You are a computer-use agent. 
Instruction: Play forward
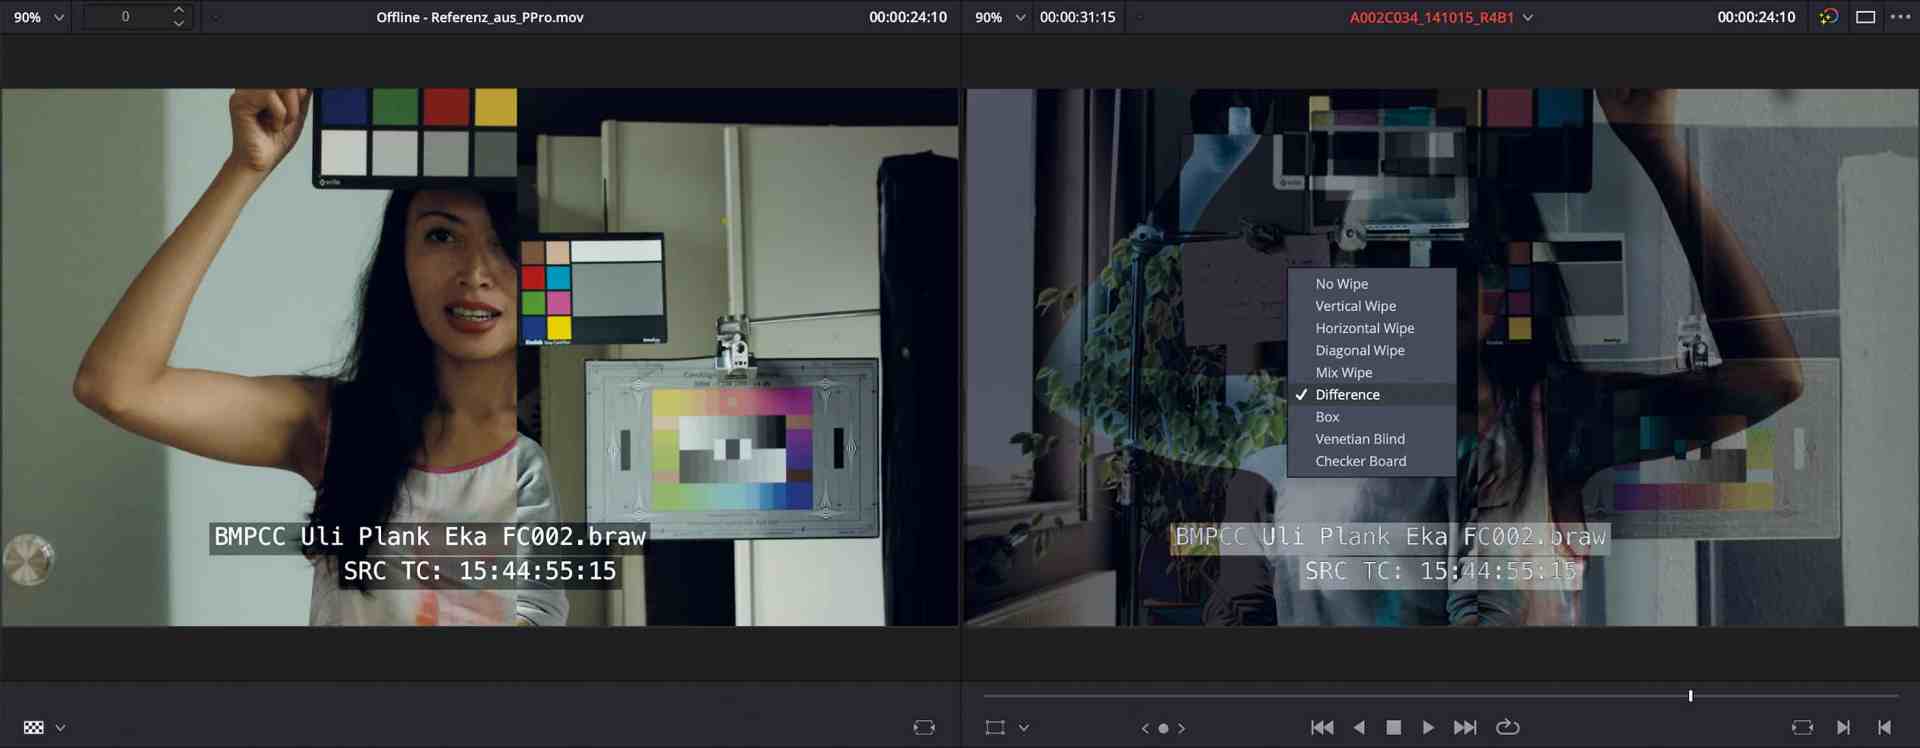coord(1428,727)
